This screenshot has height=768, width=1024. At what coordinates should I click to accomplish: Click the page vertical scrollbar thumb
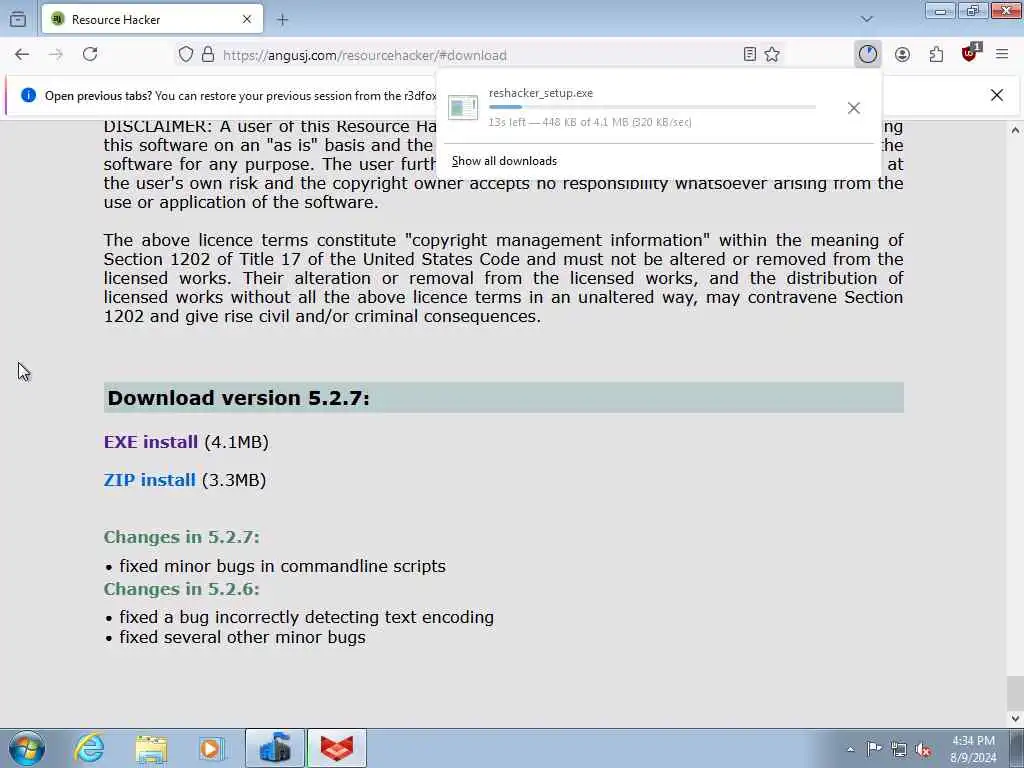coord(1015,693)
